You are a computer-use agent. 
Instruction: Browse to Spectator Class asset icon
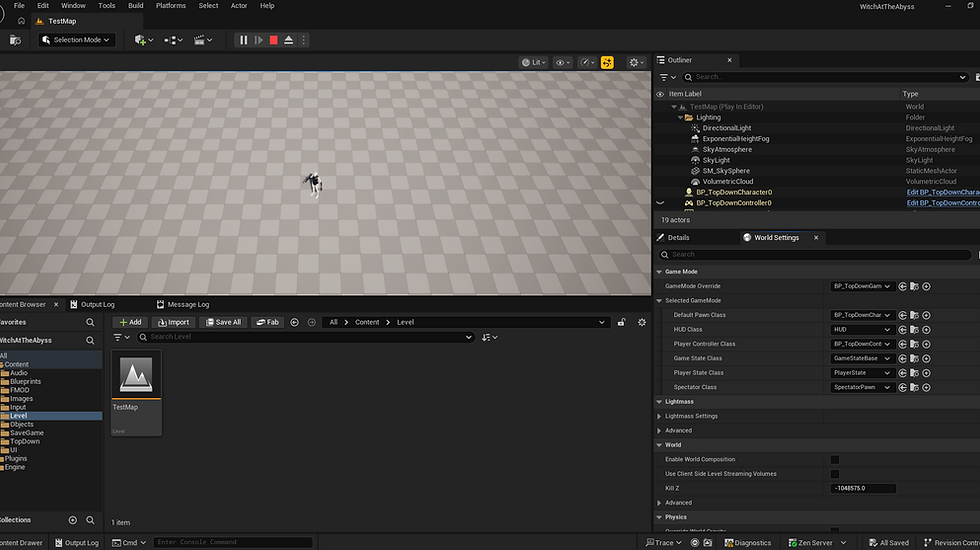click(914, 388)
